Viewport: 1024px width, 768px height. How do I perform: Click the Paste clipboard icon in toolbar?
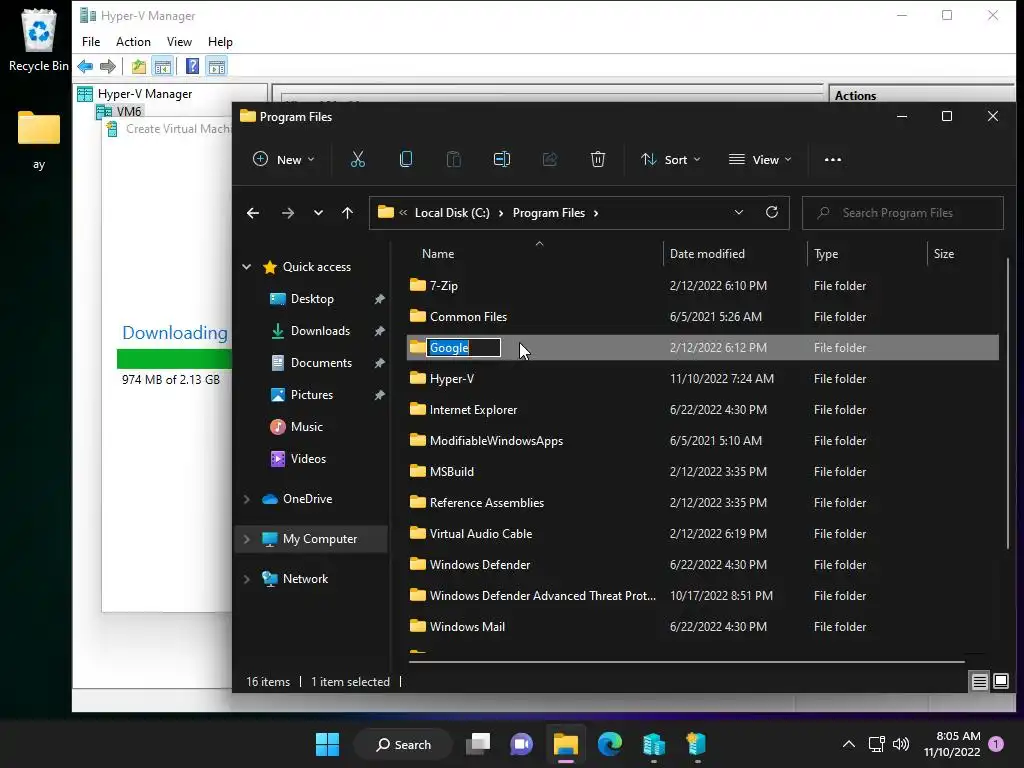(453, 159)
